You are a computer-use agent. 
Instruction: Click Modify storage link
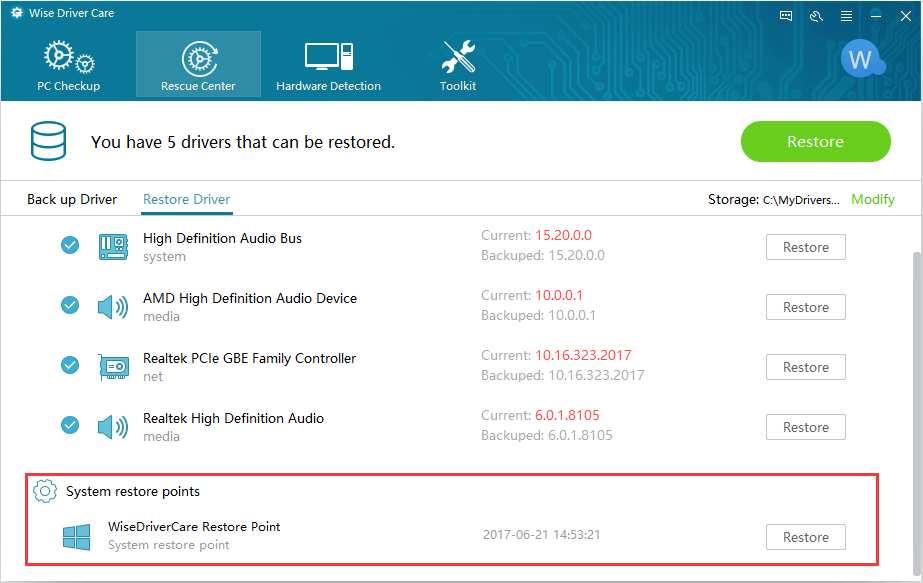click(x=873, y=200)
